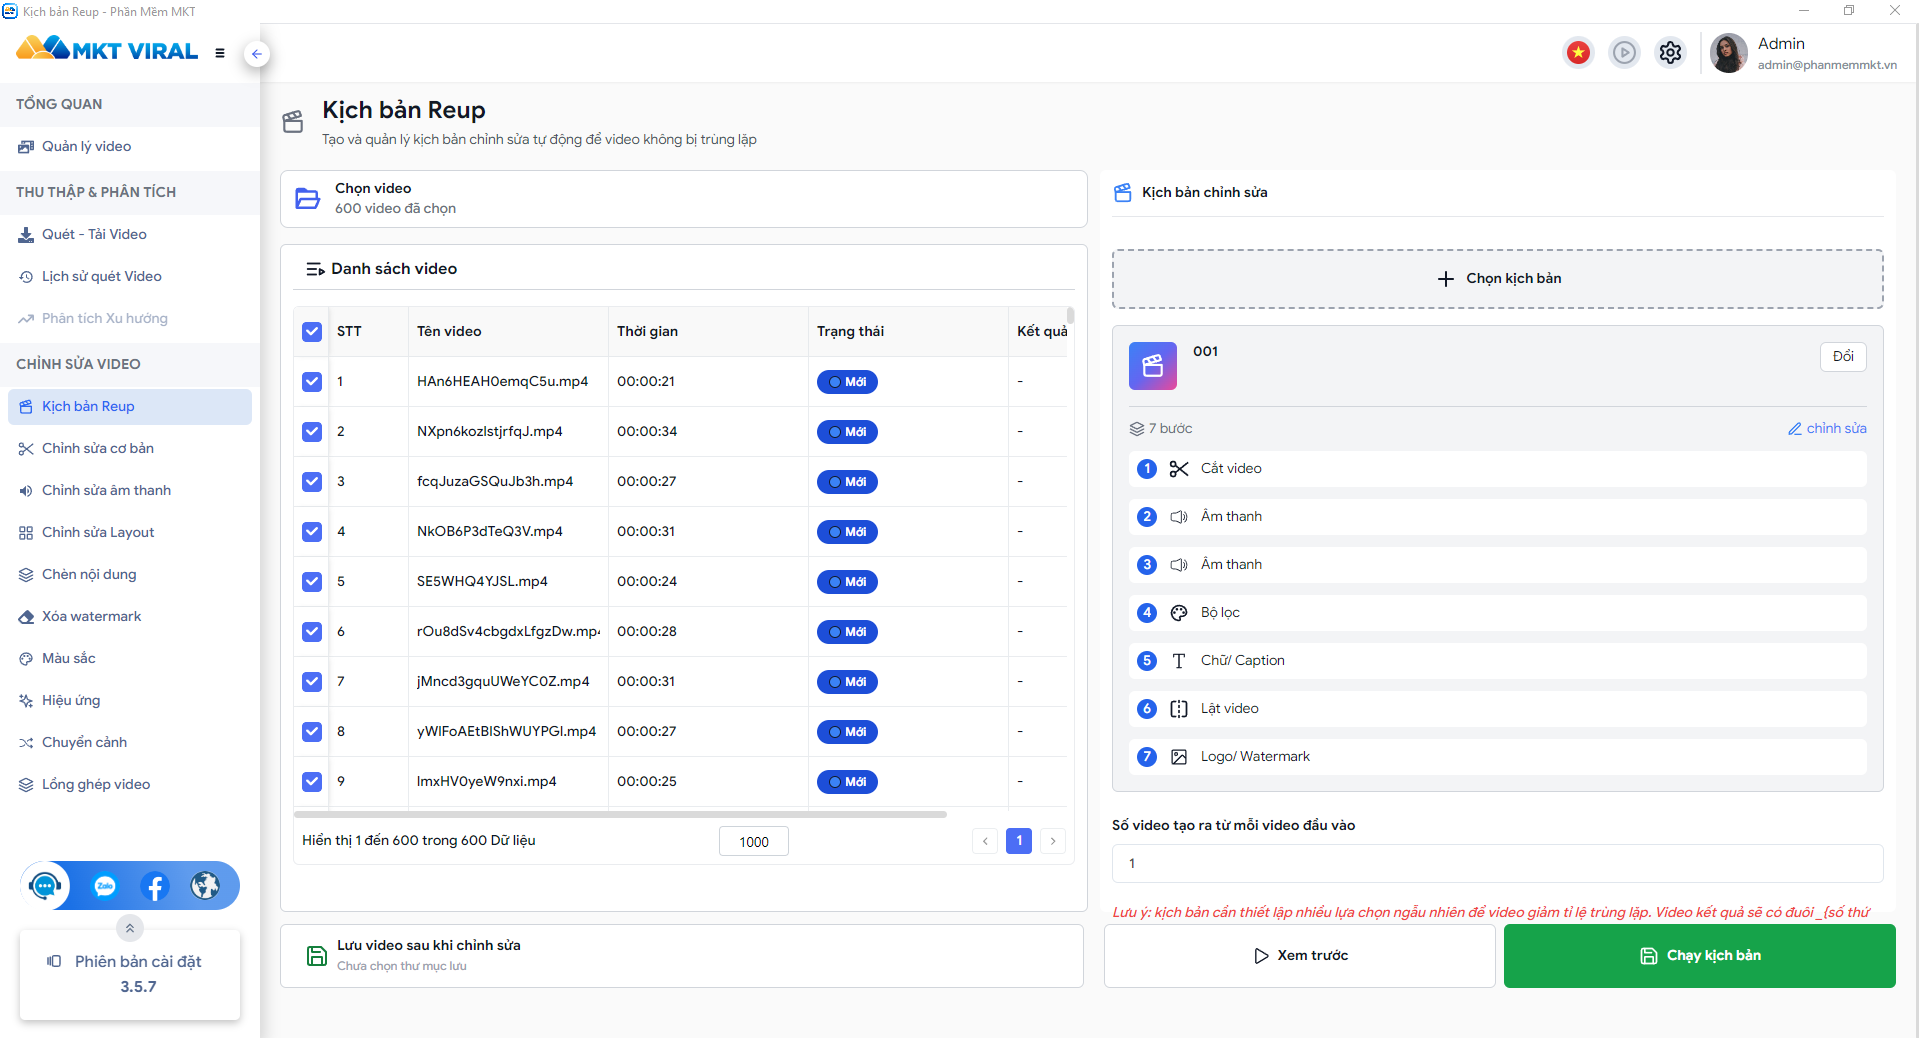
Task: Click the folder icon in Chọn video
Action: click(x=308, y=199)
